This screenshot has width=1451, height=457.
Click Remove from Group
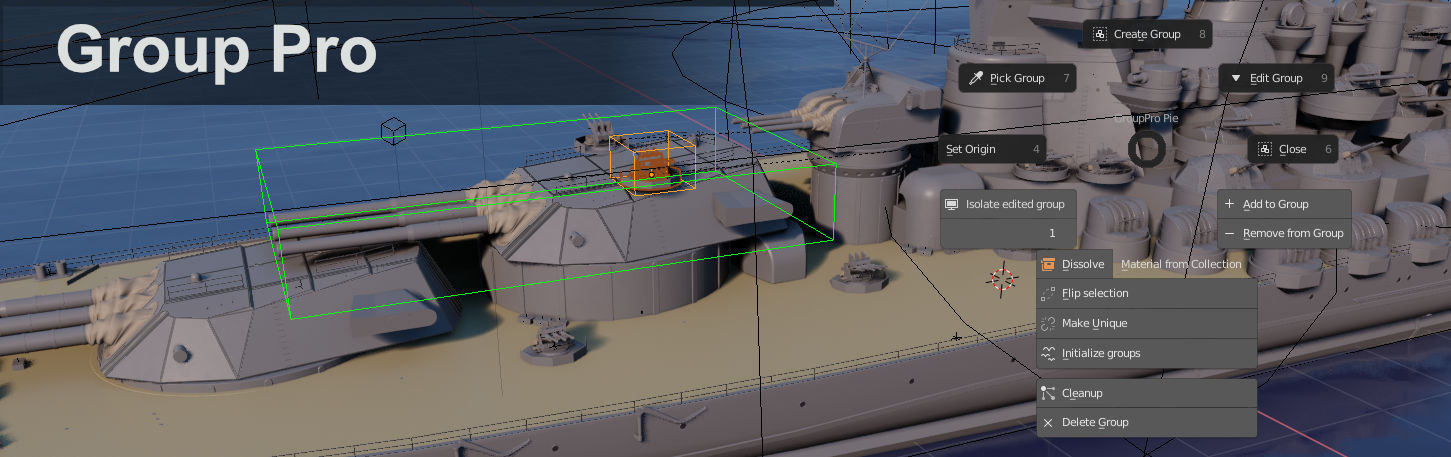[1284, 233]
